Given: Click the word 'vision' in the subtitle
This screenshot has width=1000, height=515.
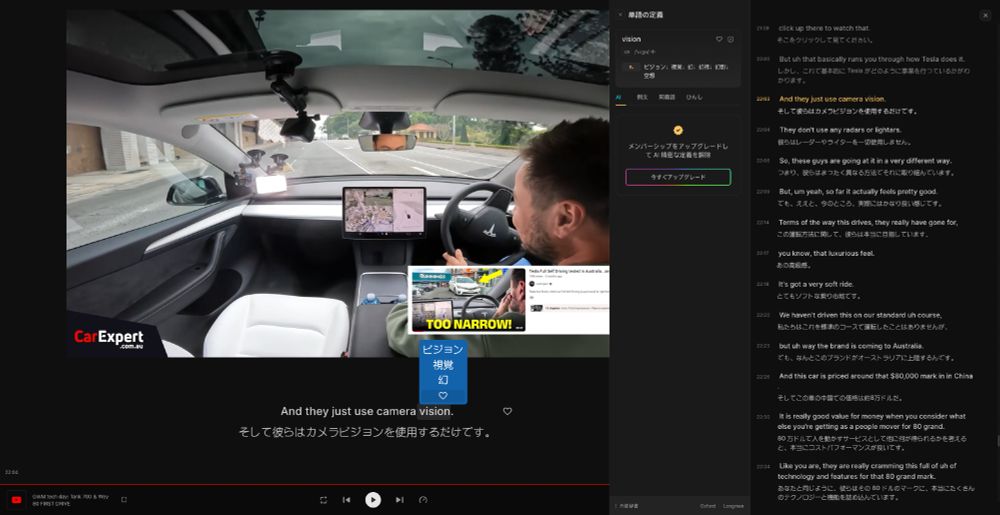Looking at the screenshot, I should click(436, 412).
